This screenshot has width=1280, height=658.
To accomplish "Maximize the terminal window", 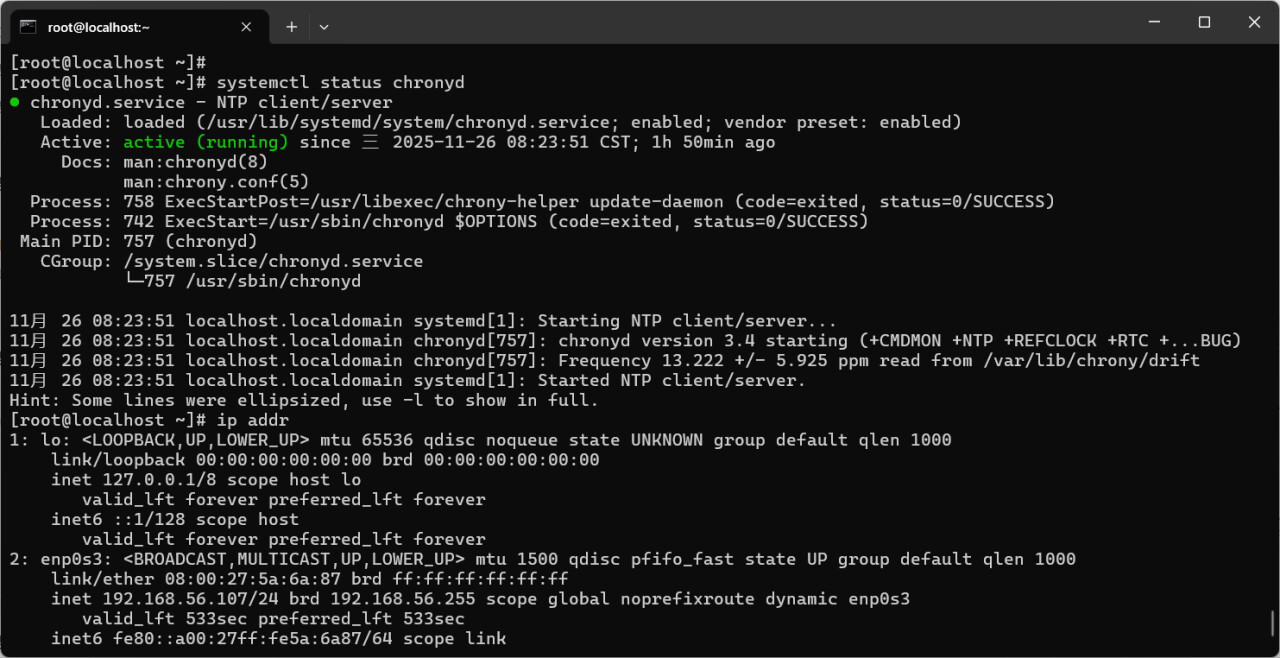I will point(1204,22).
